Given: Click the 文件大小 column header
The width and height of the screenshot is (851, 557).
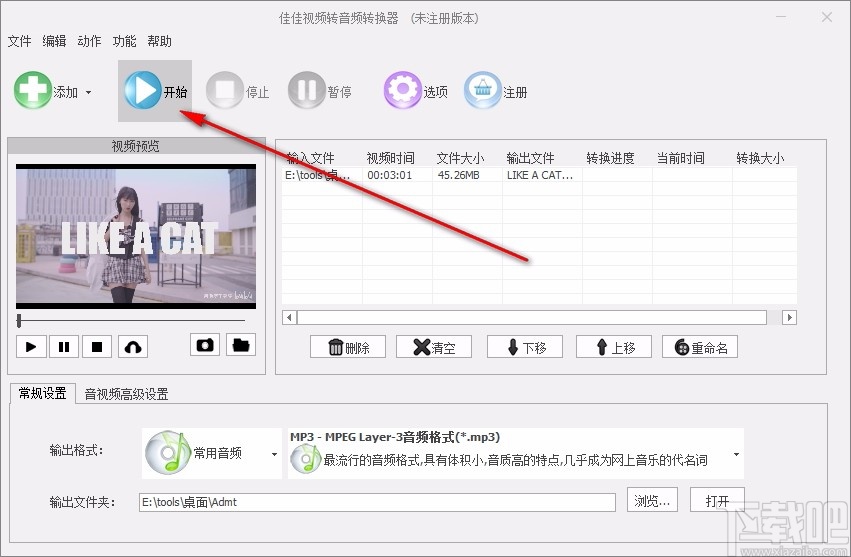Looking at the screenshot, I should [x=460, y=159].
